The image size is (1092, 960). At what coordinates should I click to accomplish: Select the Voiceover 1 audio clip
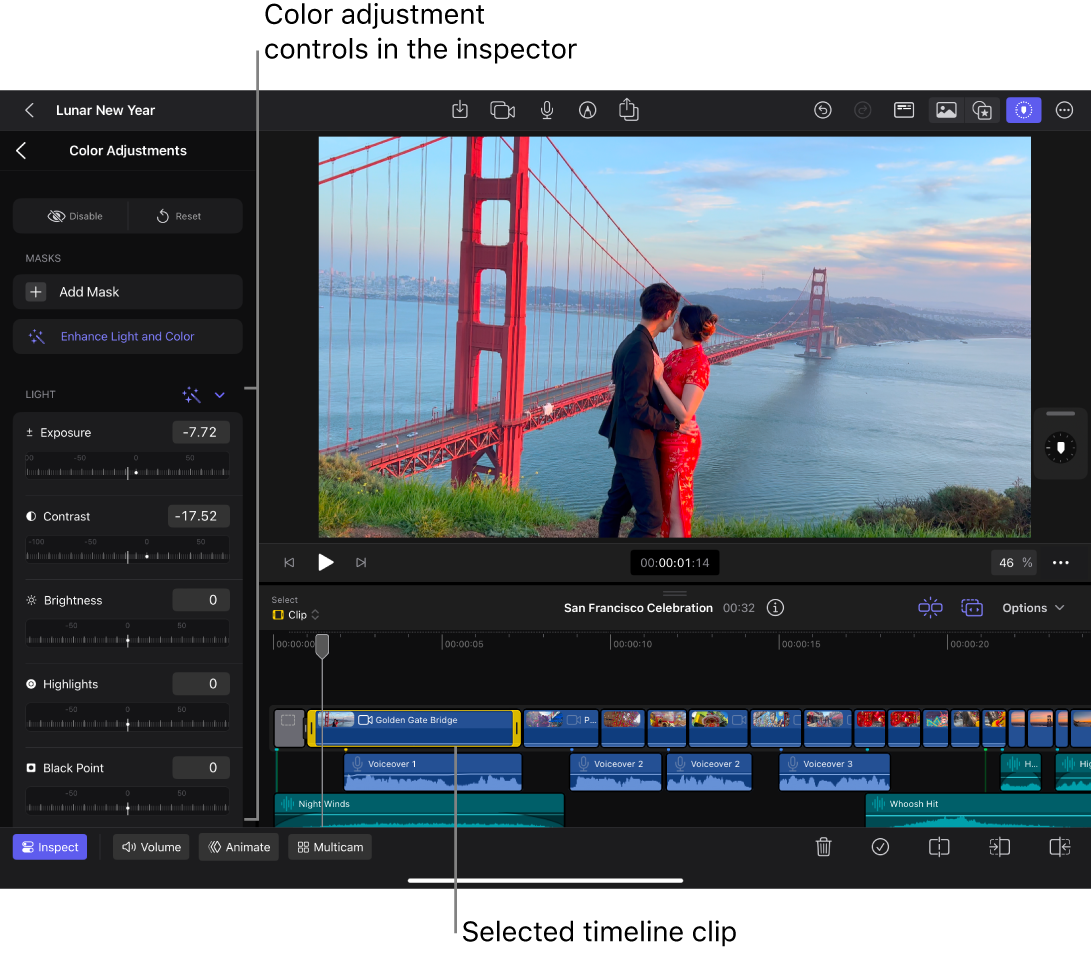pos(432,772)
